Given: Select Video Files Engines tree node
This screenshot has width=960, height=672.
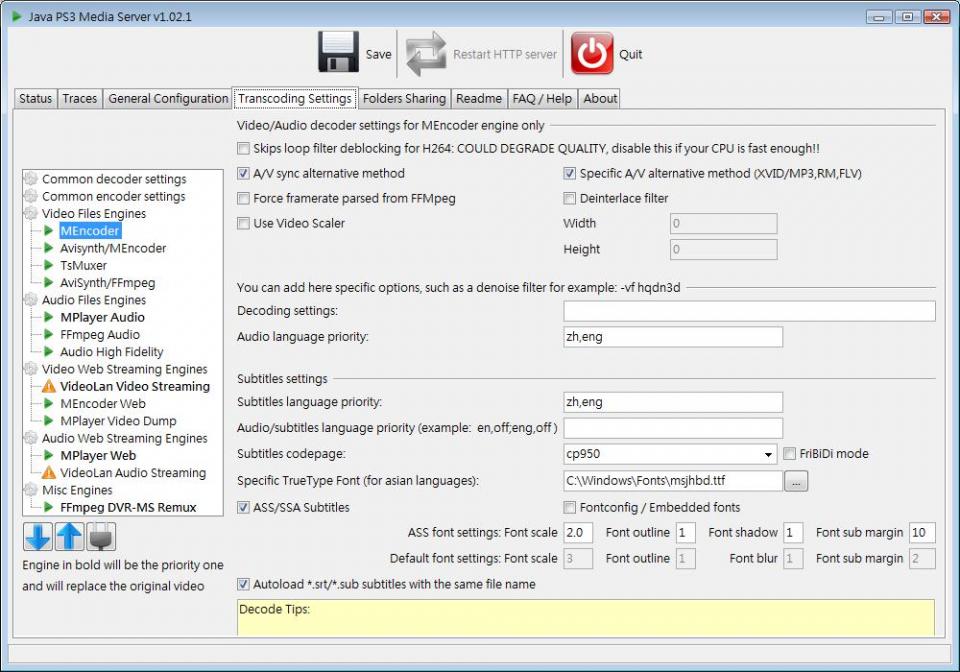Looking at the screenshot, I should pos(94,214).
